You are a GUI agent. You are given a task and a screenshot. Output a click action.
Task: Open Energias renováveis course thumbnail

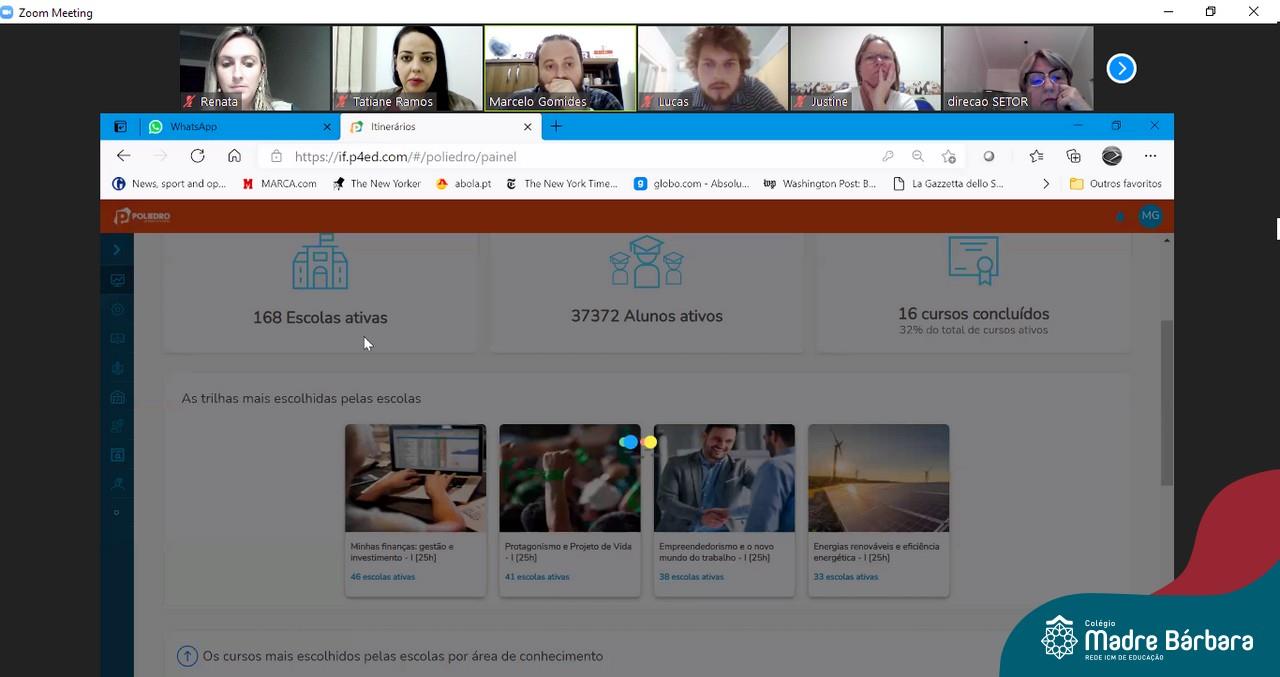tap(878, 478)
